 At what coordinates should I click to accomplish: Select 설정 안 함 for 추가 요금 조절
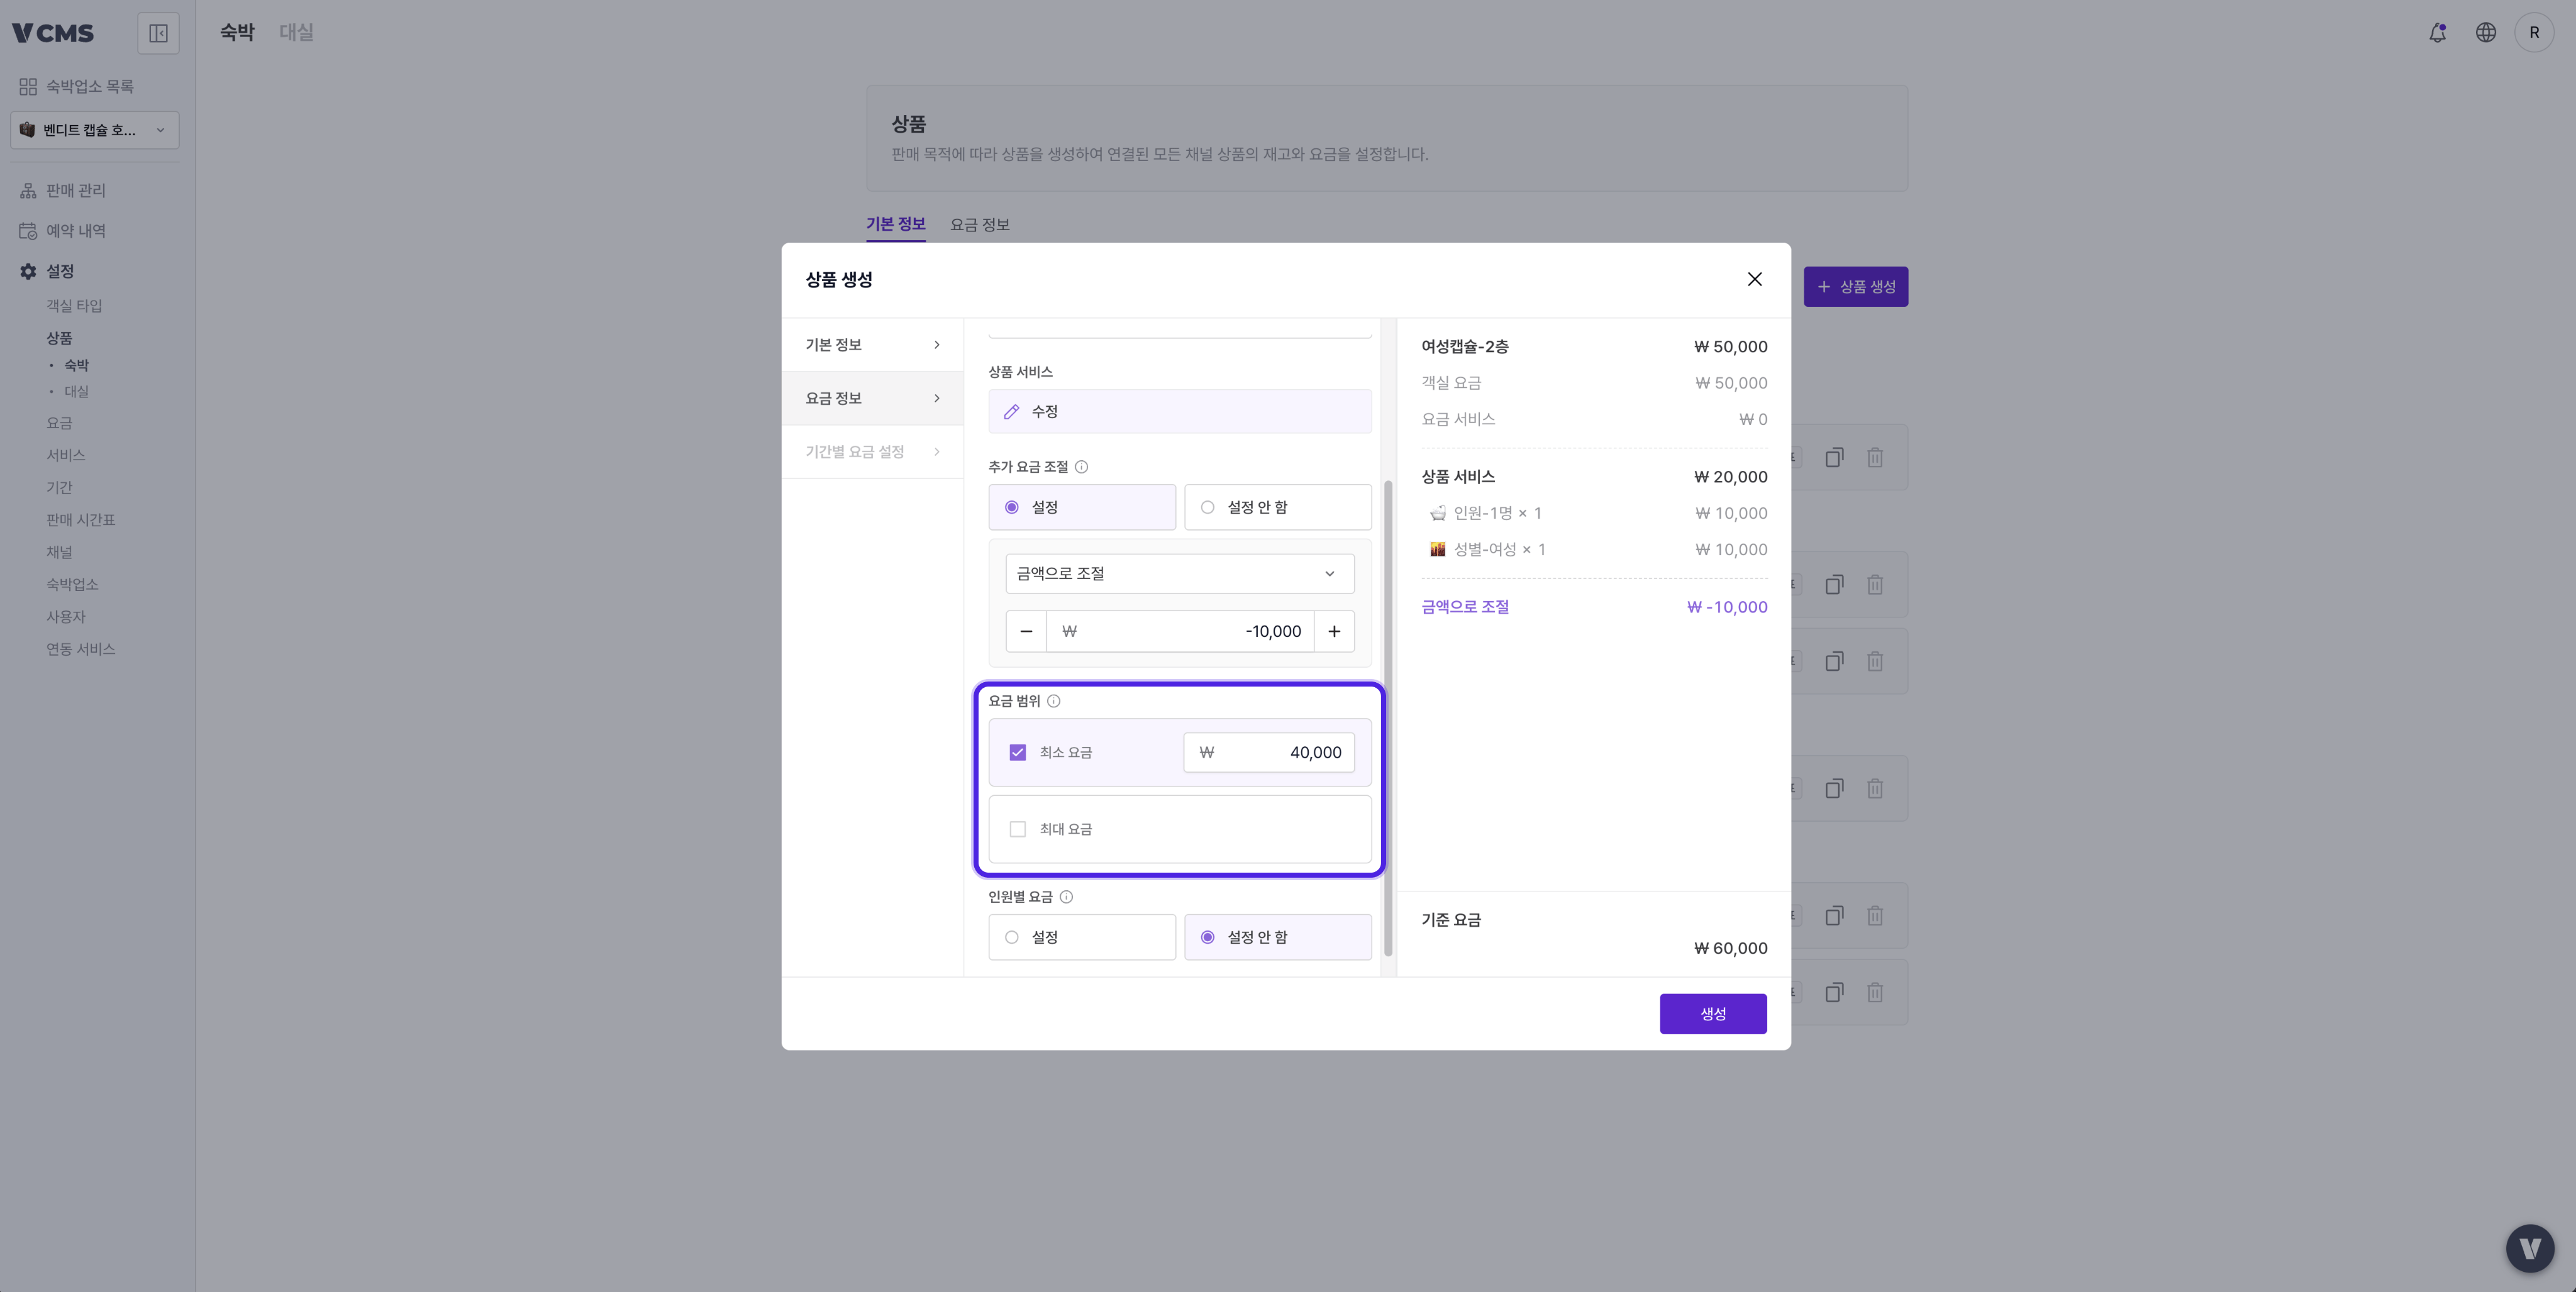tap(1277, 507)
